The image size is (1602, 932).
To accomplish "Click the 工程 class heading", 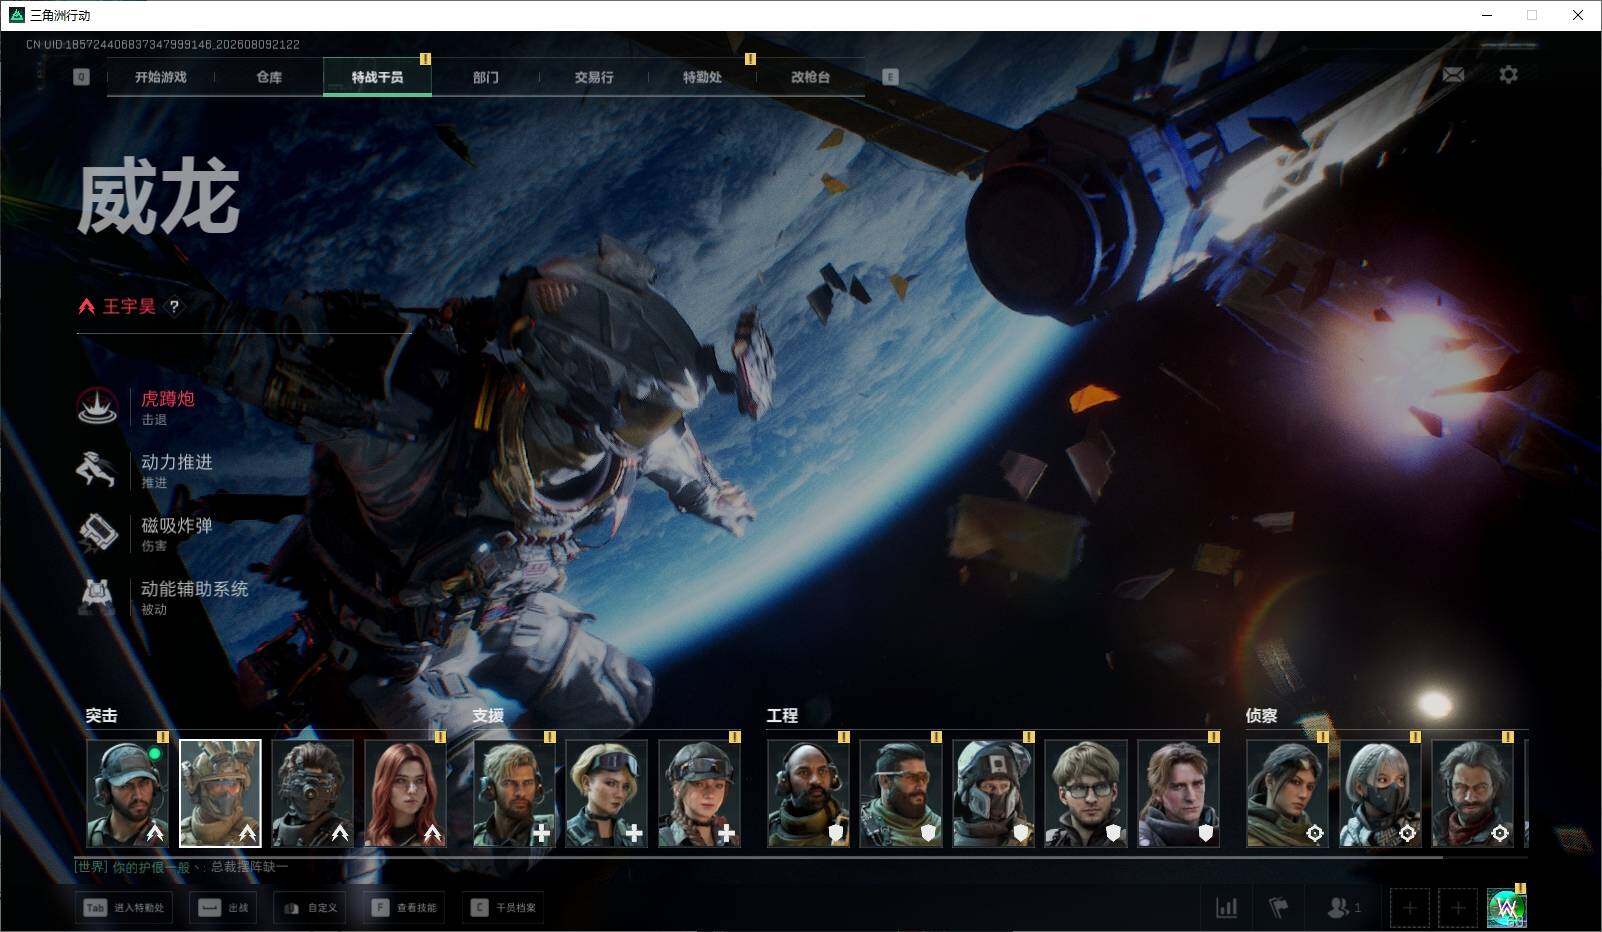I will coord(782,715).
